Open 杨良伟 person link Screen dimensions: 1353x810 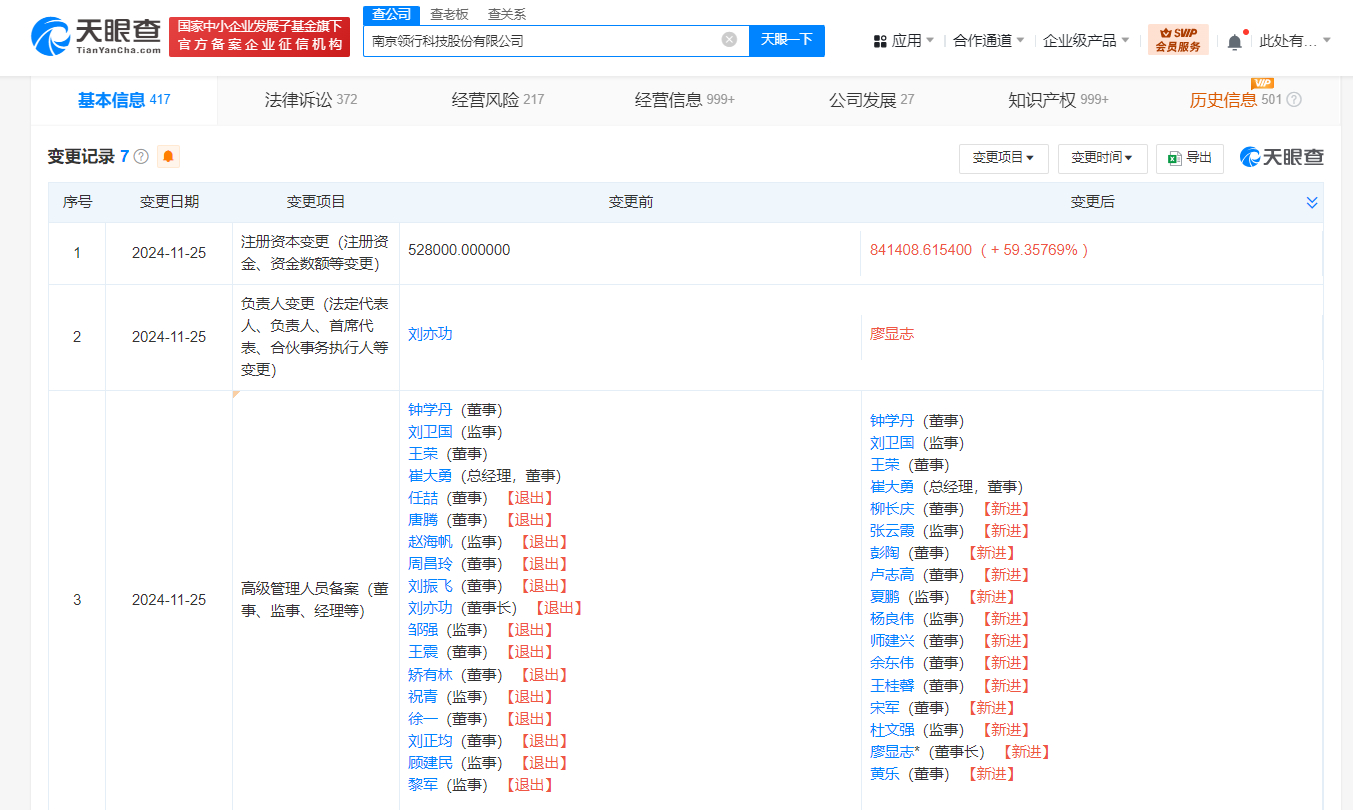click(892, 618)
